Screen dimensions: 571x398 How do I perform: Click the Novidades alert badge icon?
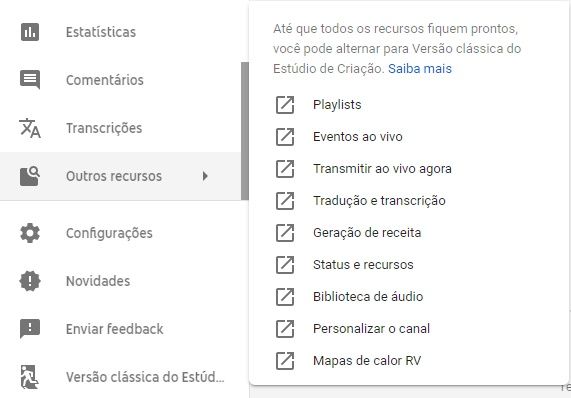30,281
